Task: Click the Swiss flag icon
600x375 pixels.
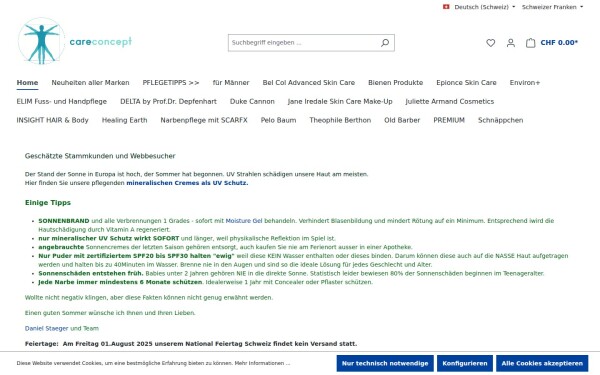Action: pos(446,7)
